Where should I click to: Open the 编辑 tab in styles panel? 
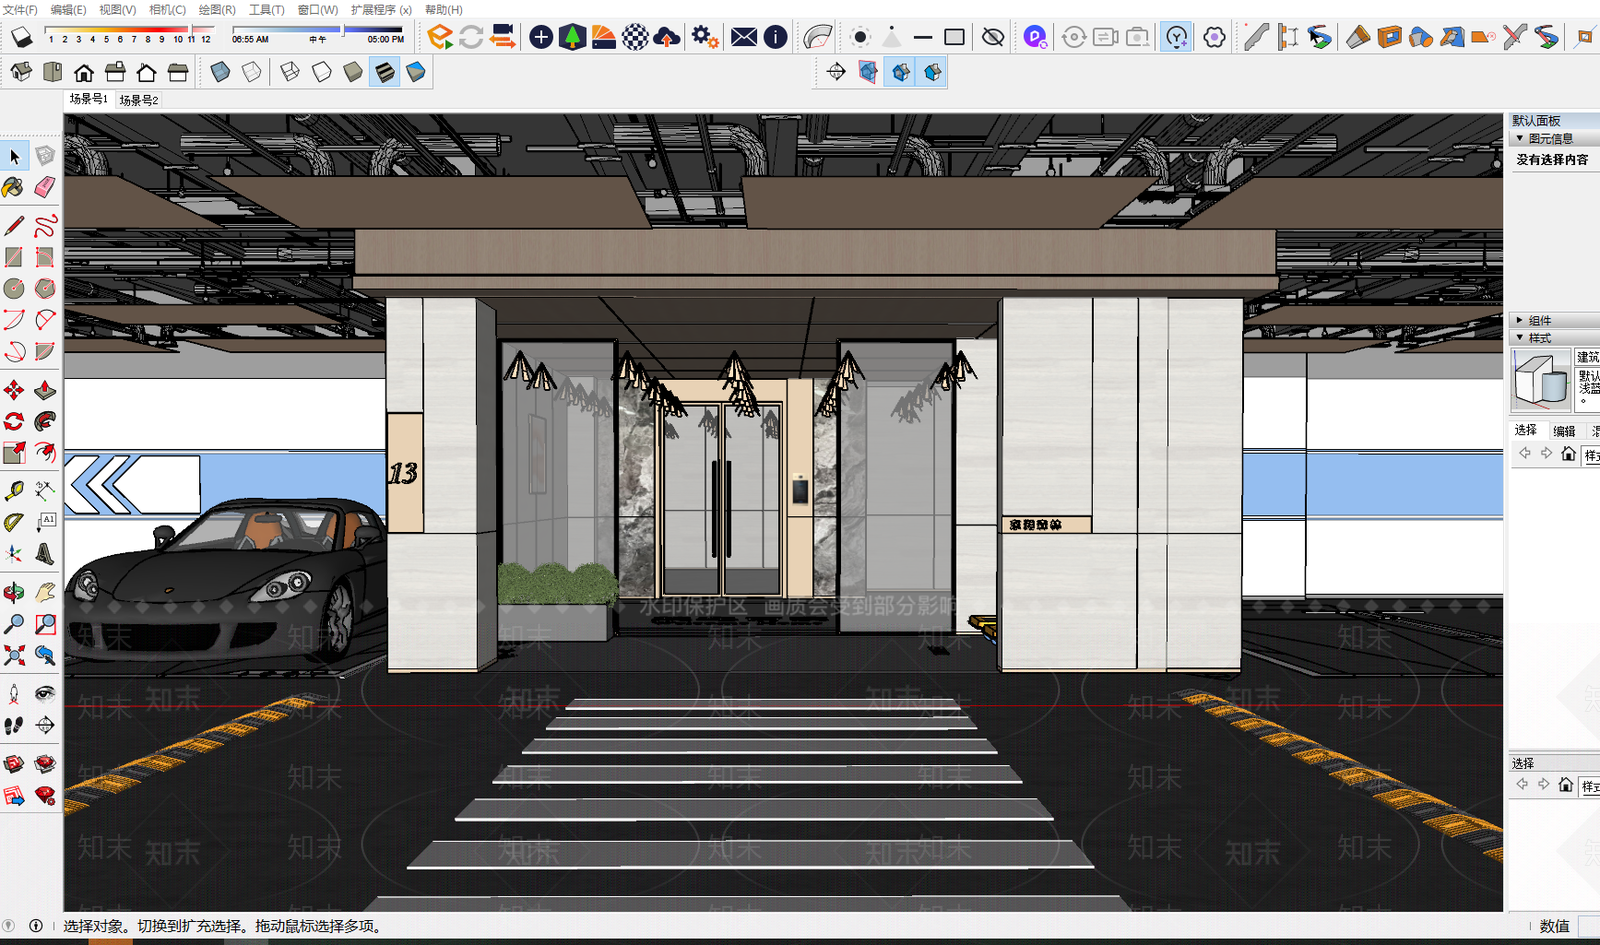(1564, 431)
